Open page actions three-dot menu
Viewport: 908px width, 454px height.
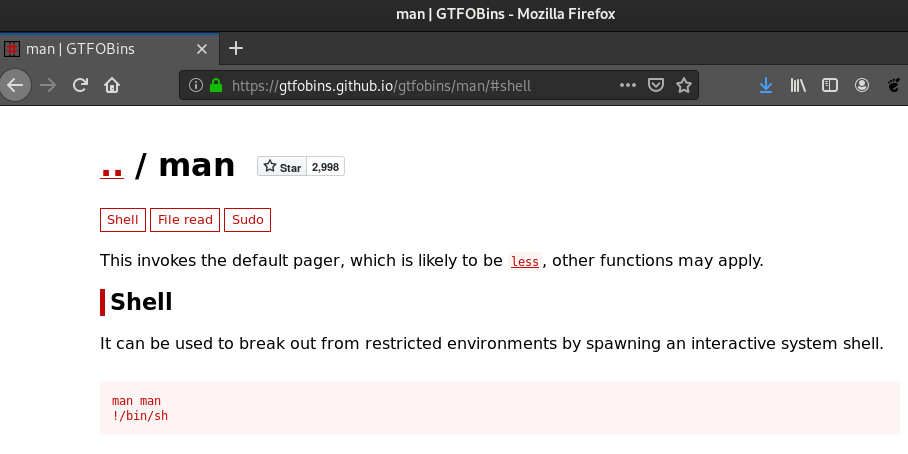[x=628, y=86]
